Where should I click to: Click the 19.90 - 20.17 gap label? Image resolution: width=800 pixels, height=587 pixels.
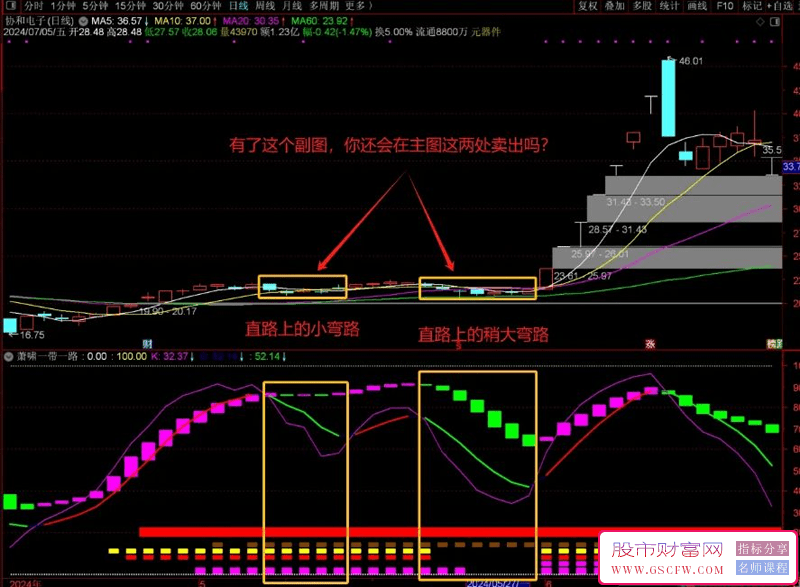click(x=168, y=311)
